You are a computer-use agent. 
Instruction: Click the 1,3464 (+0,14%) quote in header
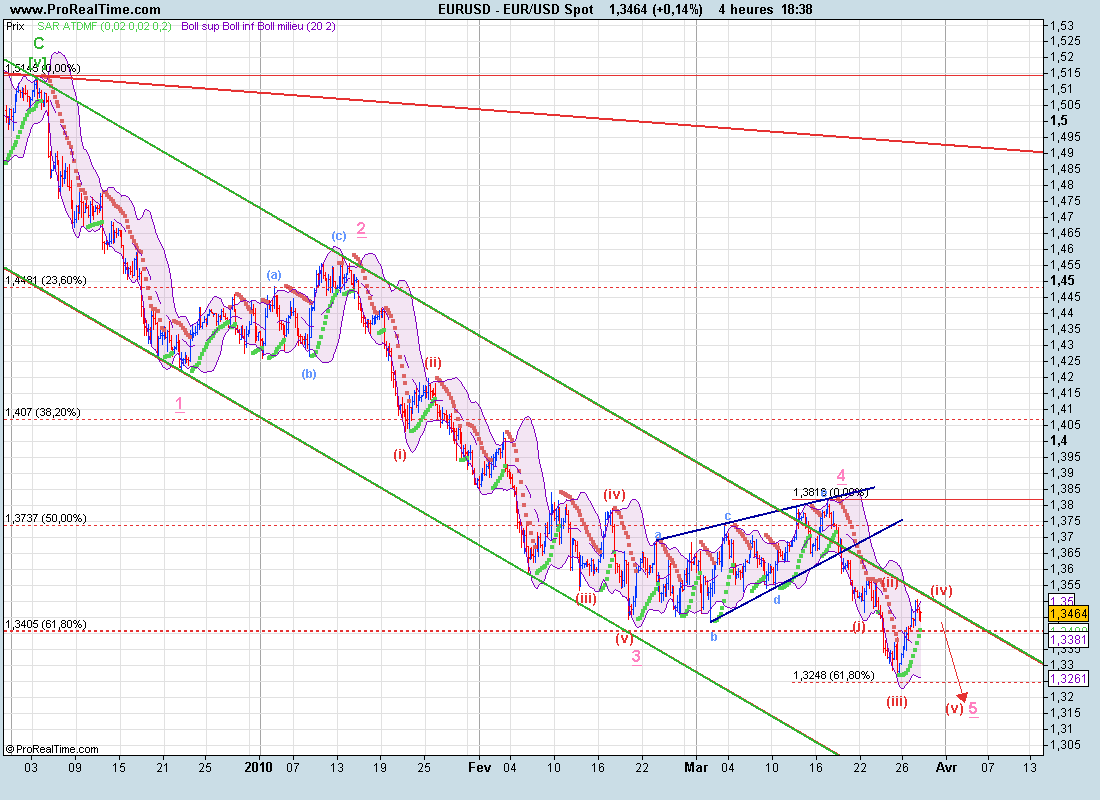pos(655,9)
